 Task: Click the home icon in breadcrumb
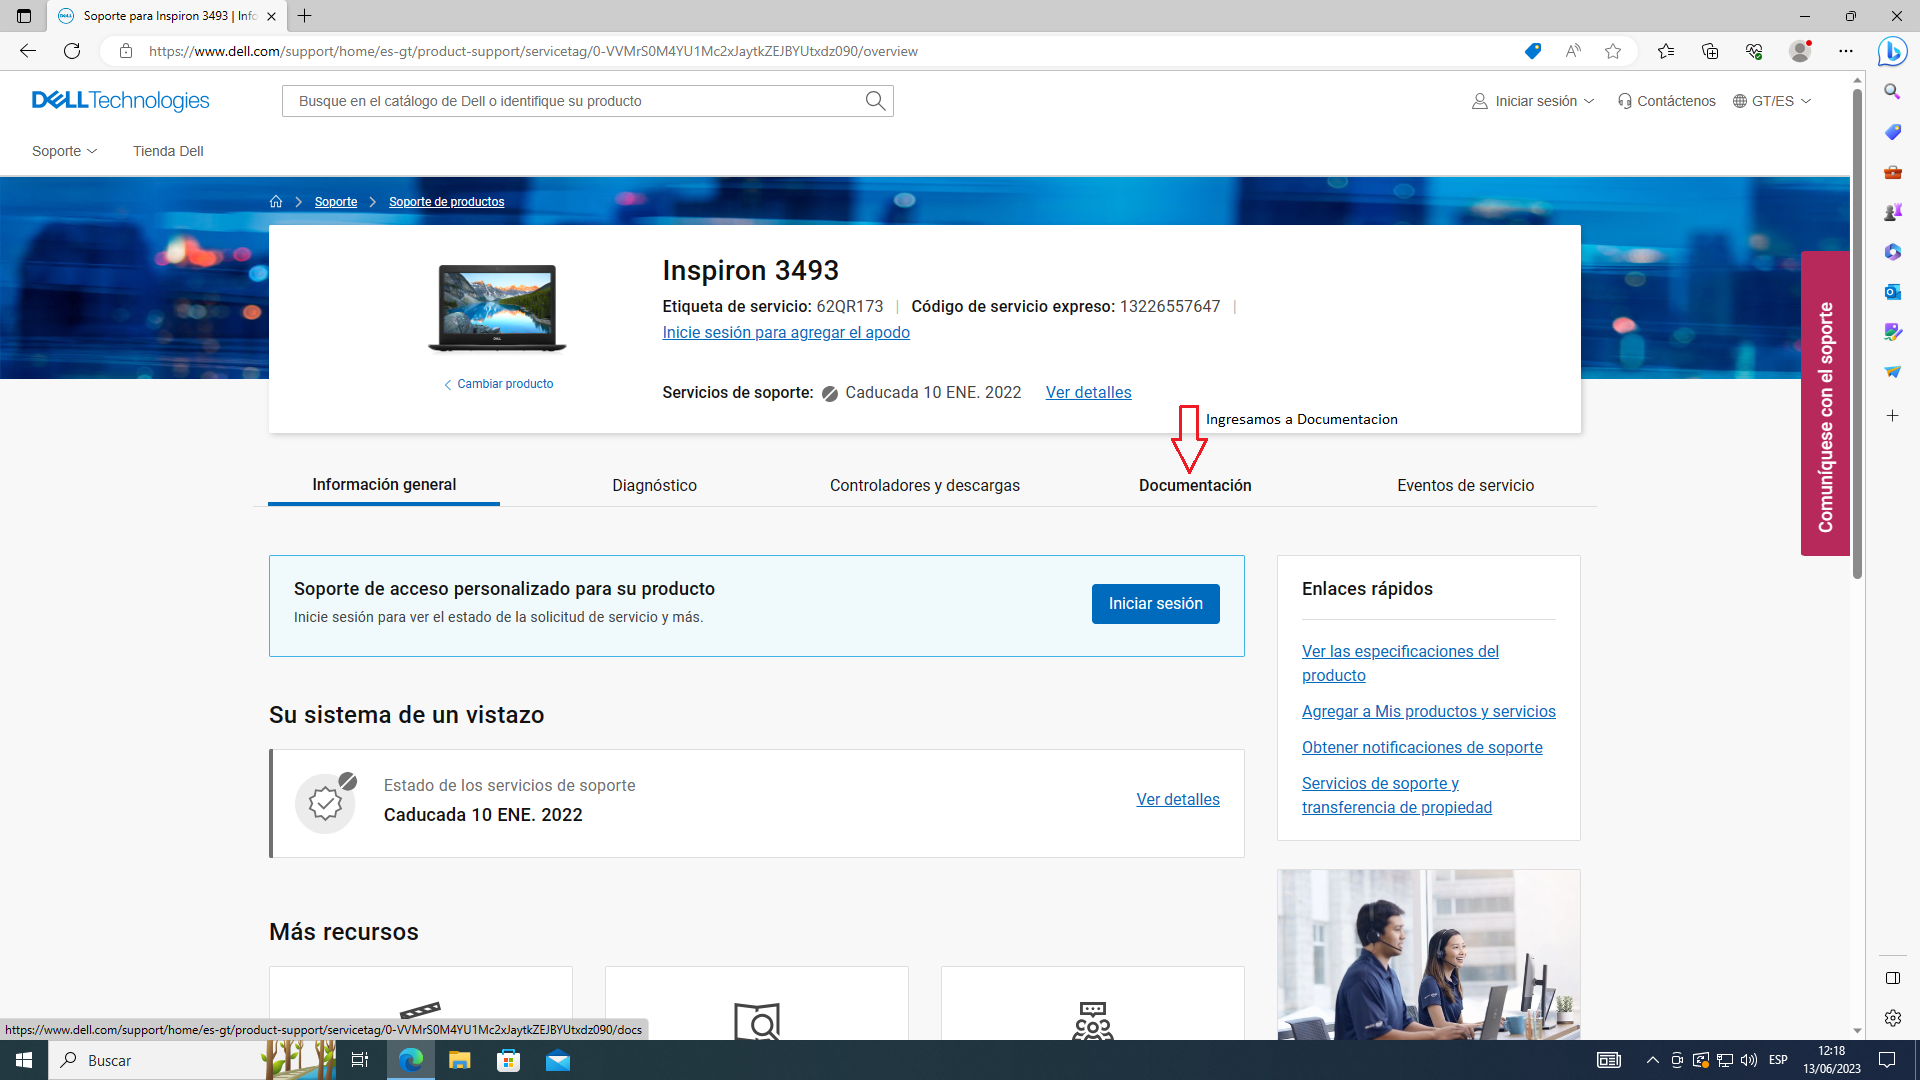[276, 202]
